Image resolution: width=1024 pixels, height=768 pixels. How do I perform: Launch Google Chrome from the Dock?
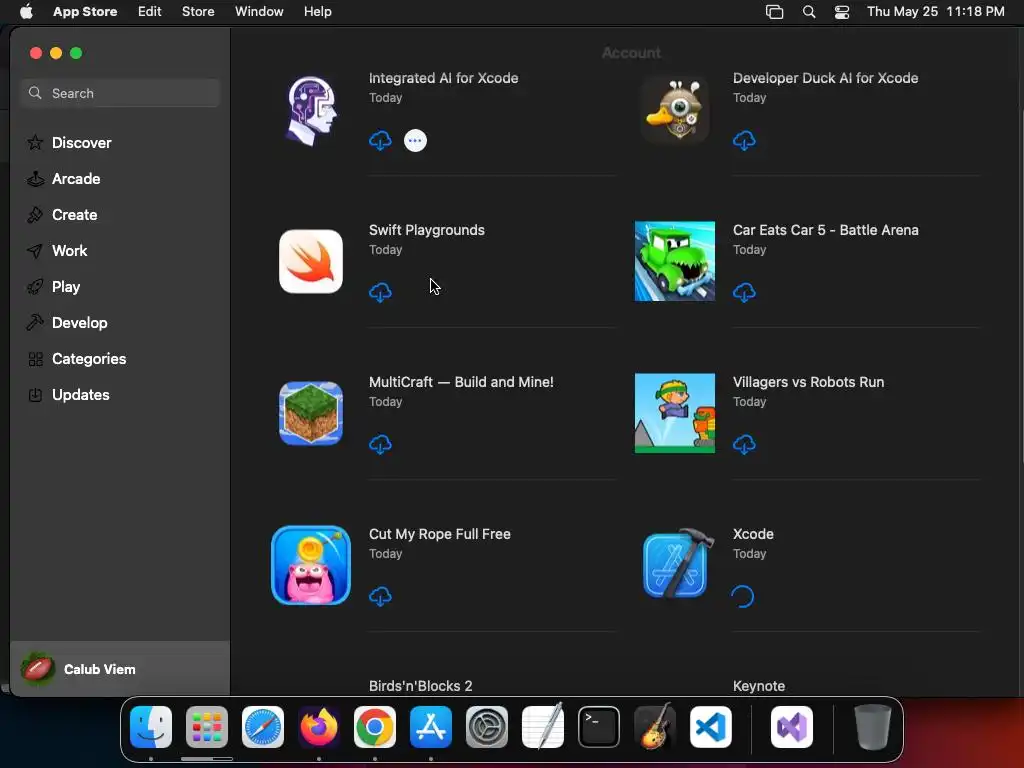click(x=375, y=727)
